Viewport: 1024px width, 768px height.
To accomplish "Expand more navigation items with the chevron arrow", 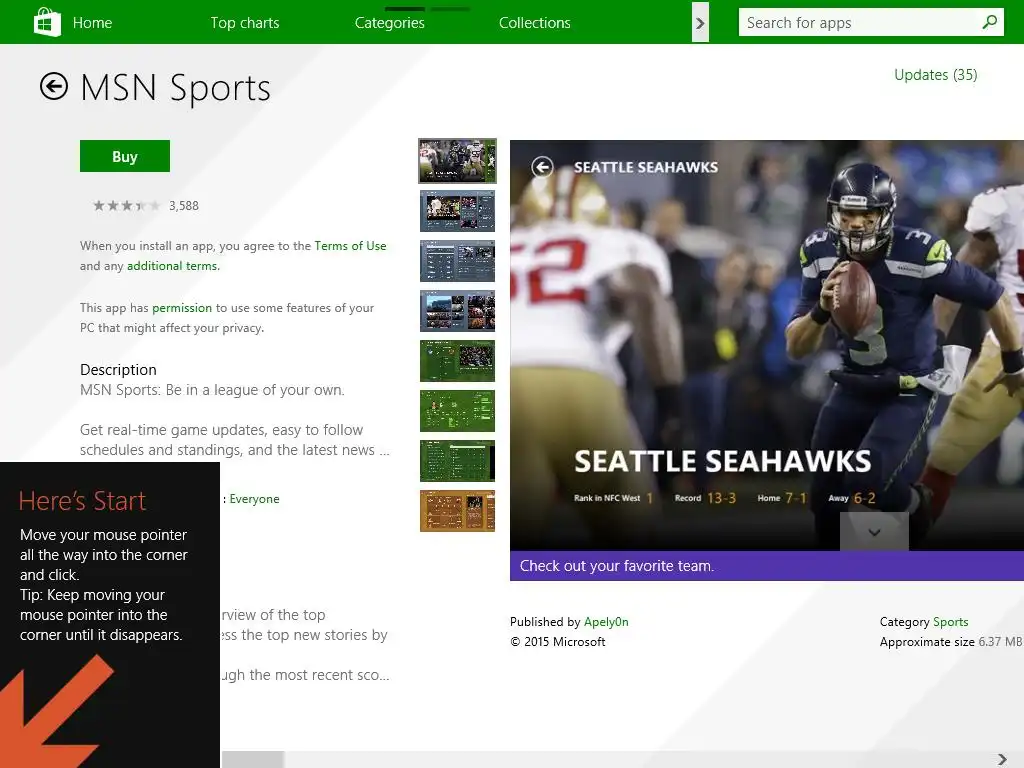I will pyautogui.click(x=700, y=23).
